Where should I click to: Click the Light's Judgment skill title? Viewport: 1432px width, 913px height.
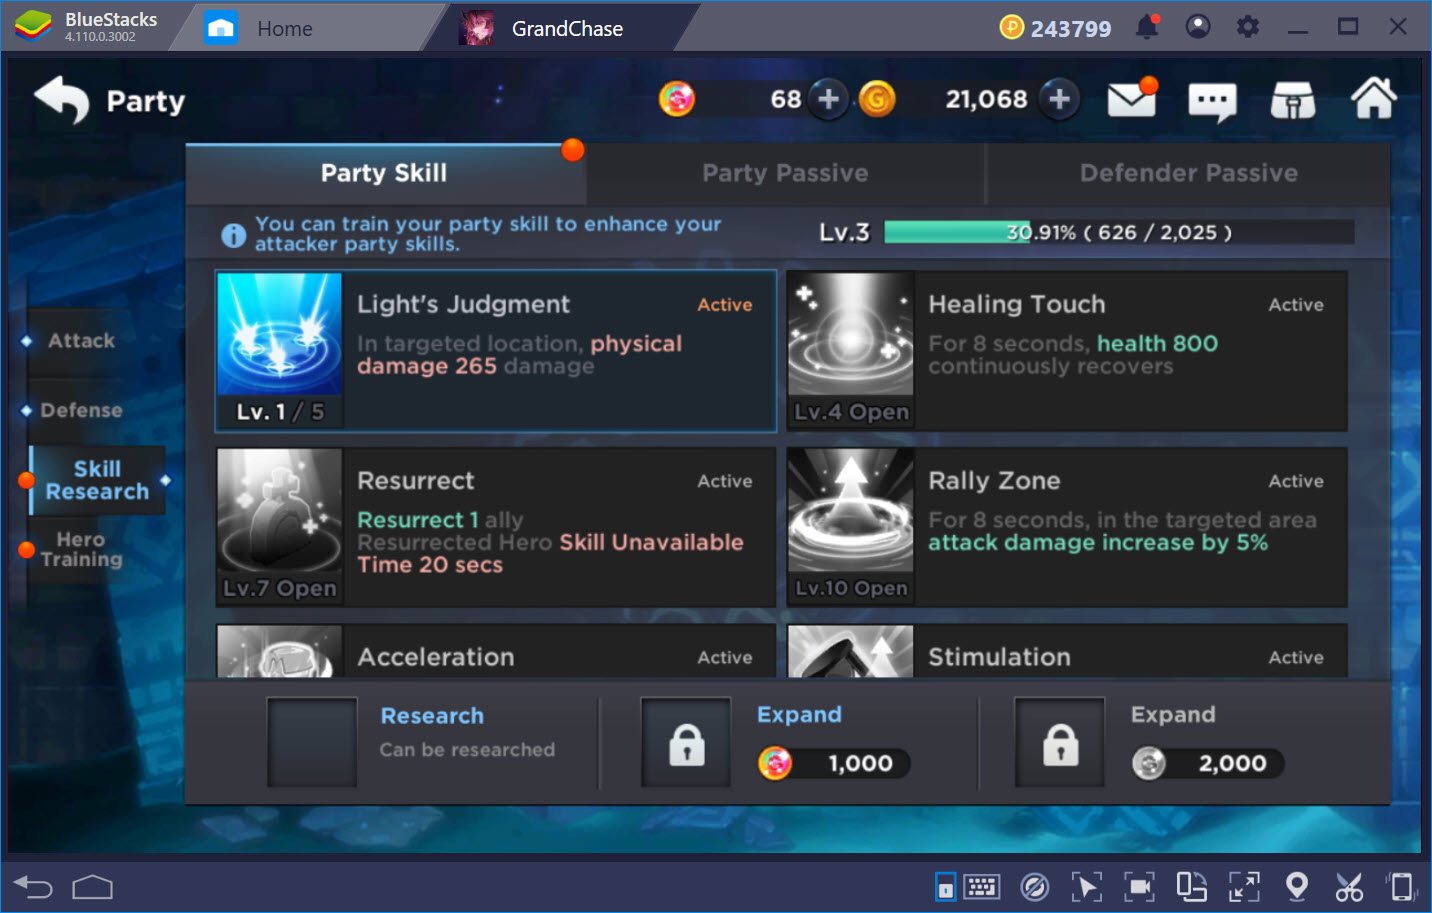pos(463,305)
